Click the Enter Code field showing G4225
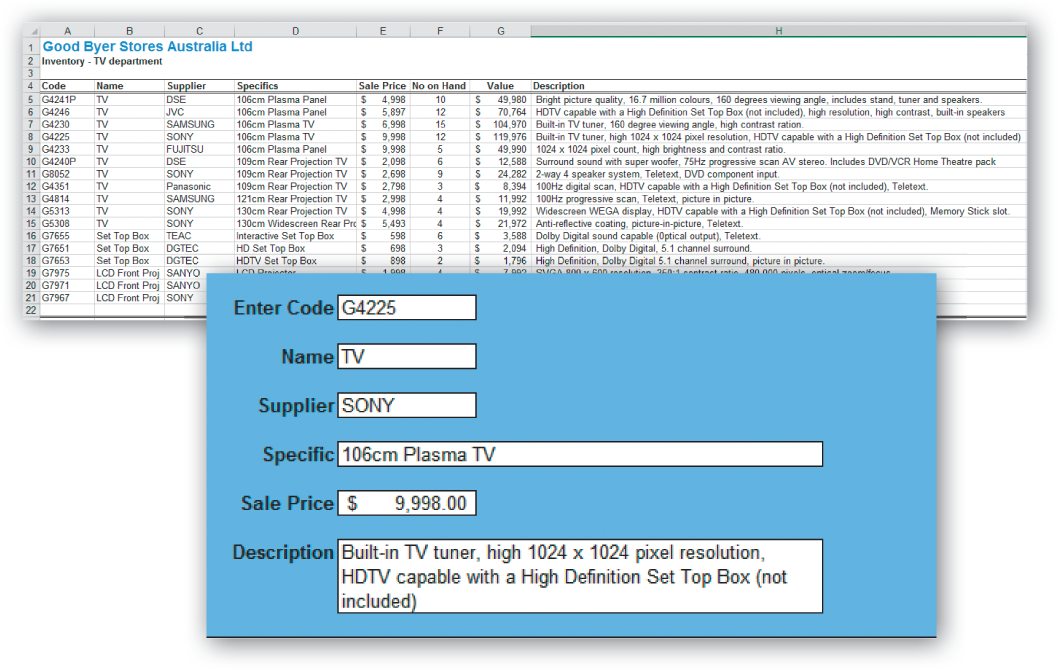 [x=407, y=308]
